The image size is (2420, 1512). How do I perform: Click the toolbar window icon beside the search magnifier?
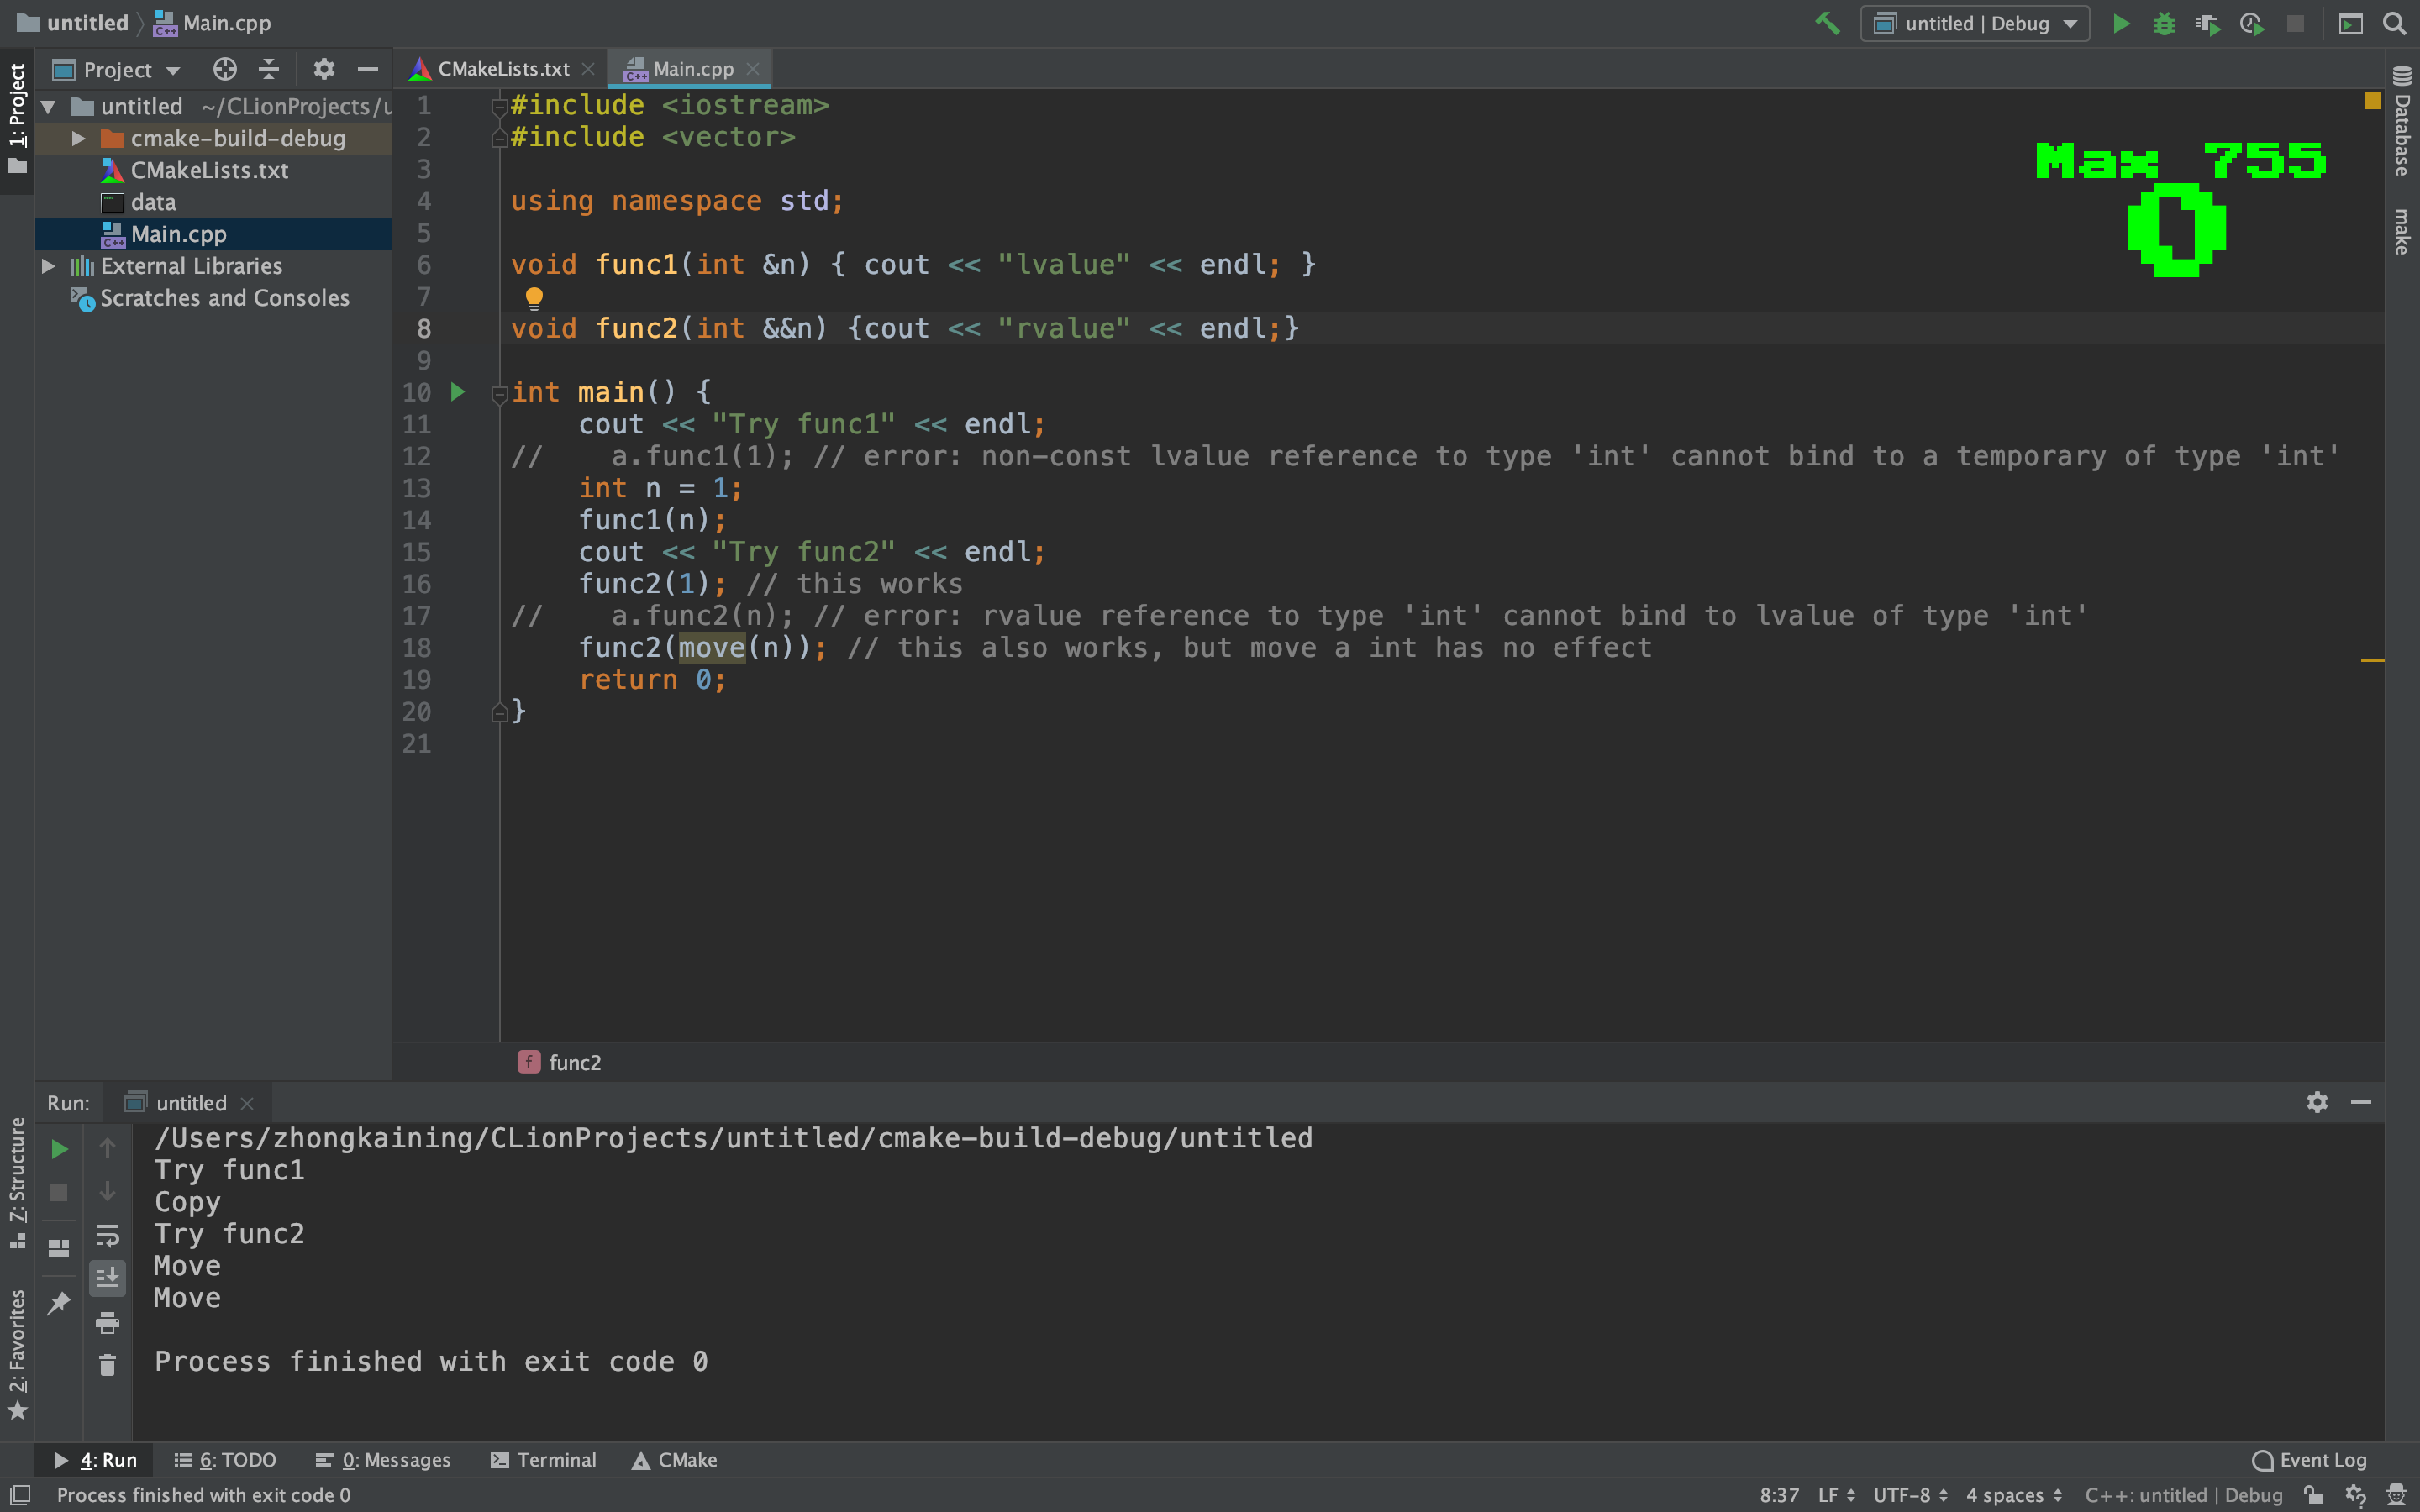click(2351, 23)
